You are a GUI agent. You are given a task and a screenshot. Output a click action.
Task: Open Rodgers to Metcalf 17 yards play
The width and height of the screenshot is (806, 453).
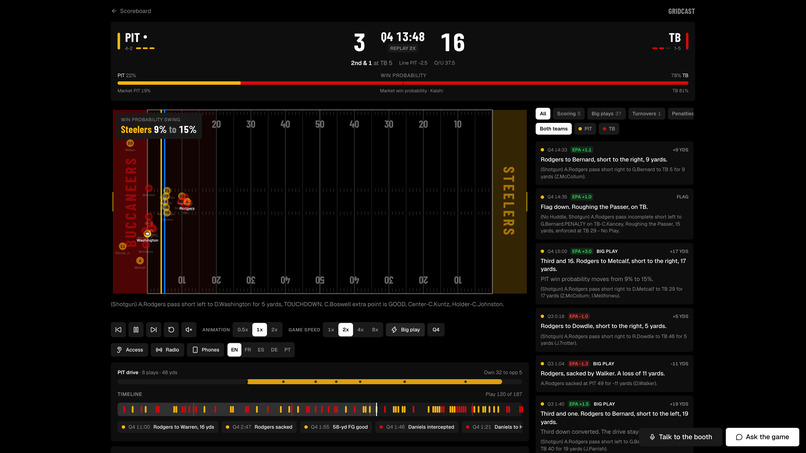(614, 274)
